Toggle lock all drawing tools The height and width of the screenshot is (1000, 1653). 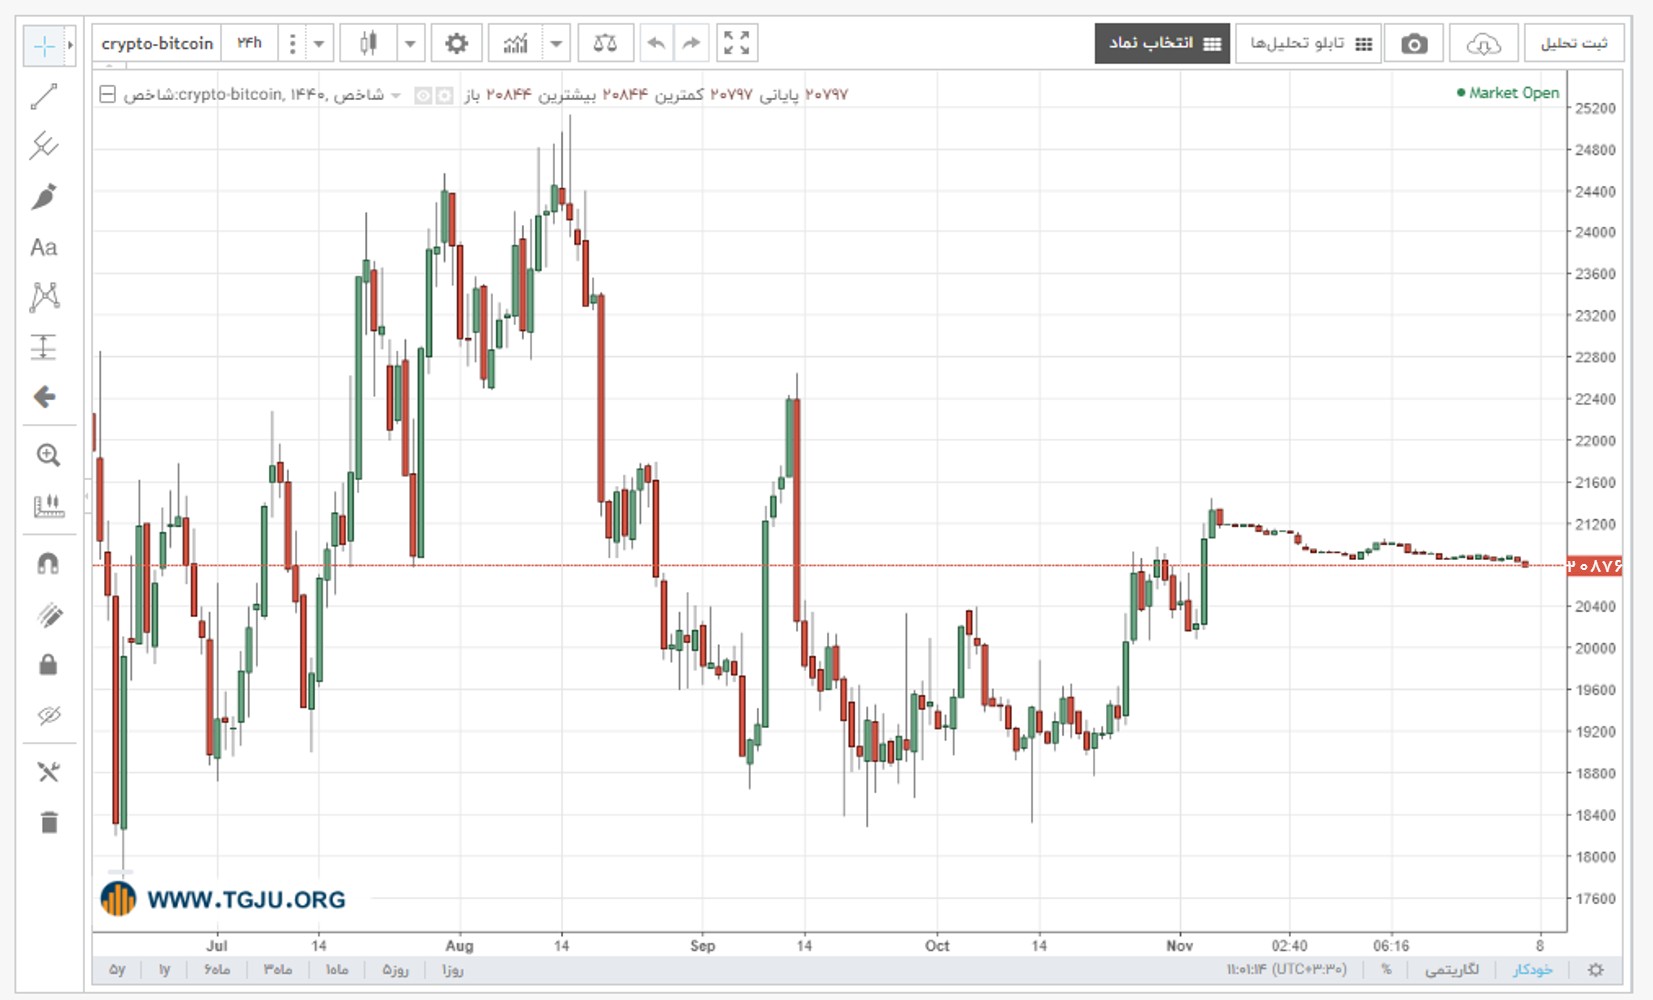coord(47,664)
